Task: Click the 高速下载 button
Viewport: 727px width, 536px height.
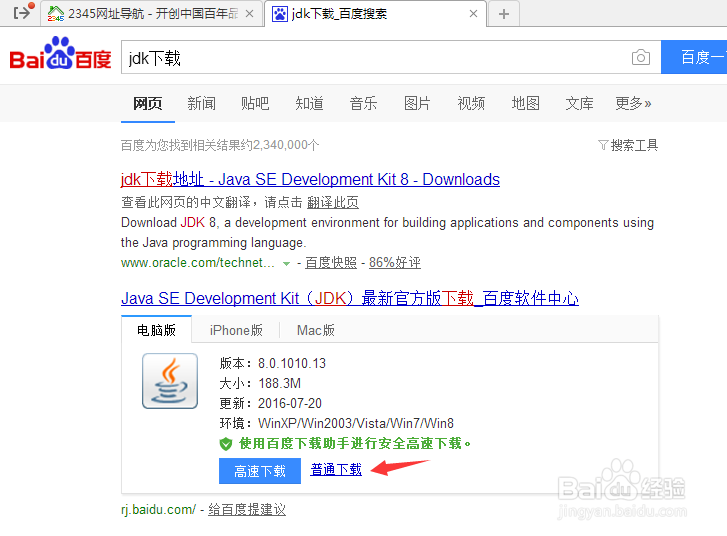Action: click(260, 471)
